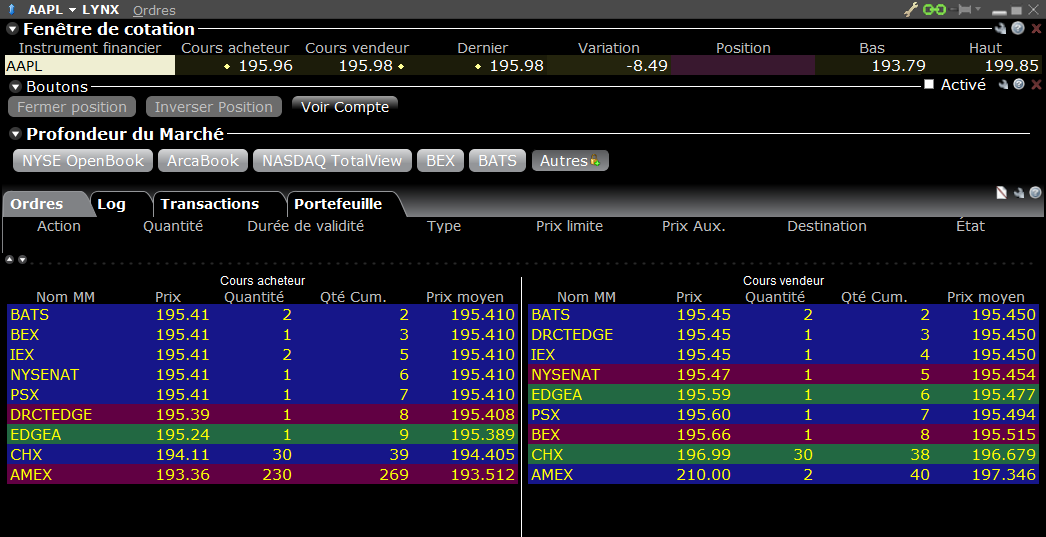Switch to the Transactions tab
Screen dimensions: 1046x537
[209, 204]
